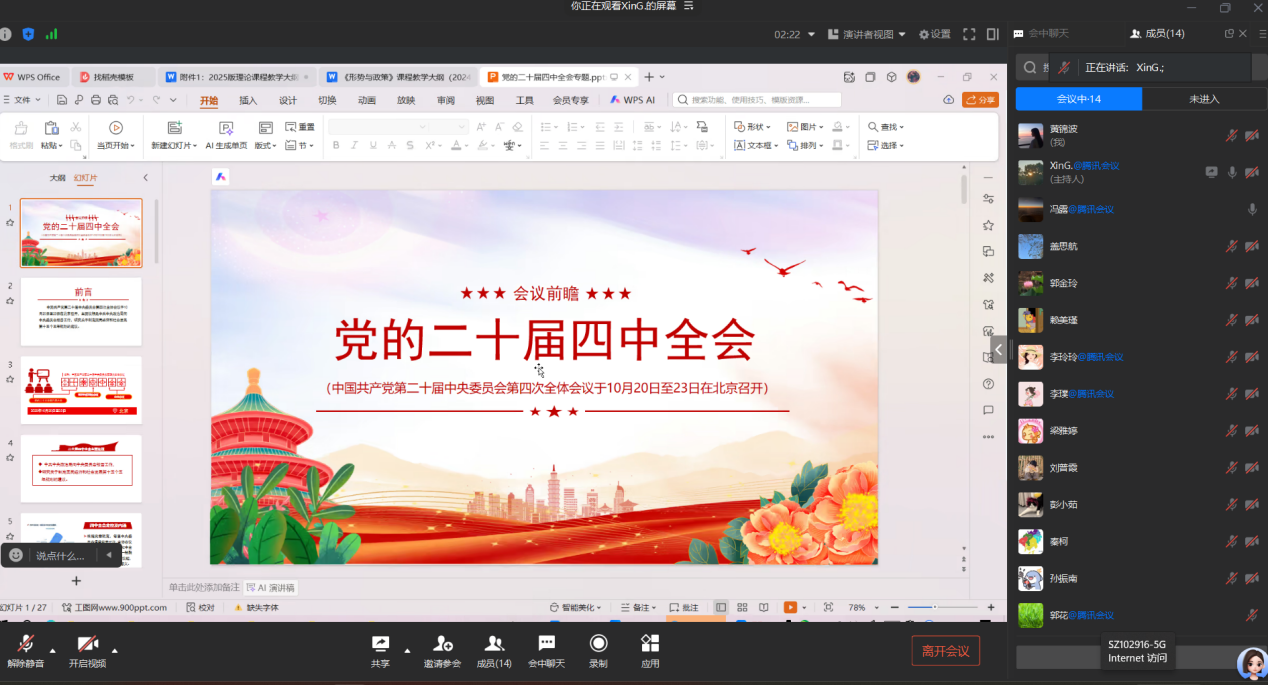Turn on camera with 开启视频
This screenshot has height=685, width=1268.
click(87, 651)
